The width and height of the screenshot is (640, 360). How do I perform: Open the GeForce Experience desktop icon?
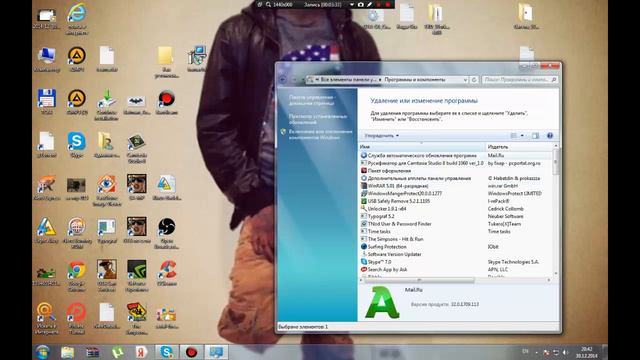point(137,276)
